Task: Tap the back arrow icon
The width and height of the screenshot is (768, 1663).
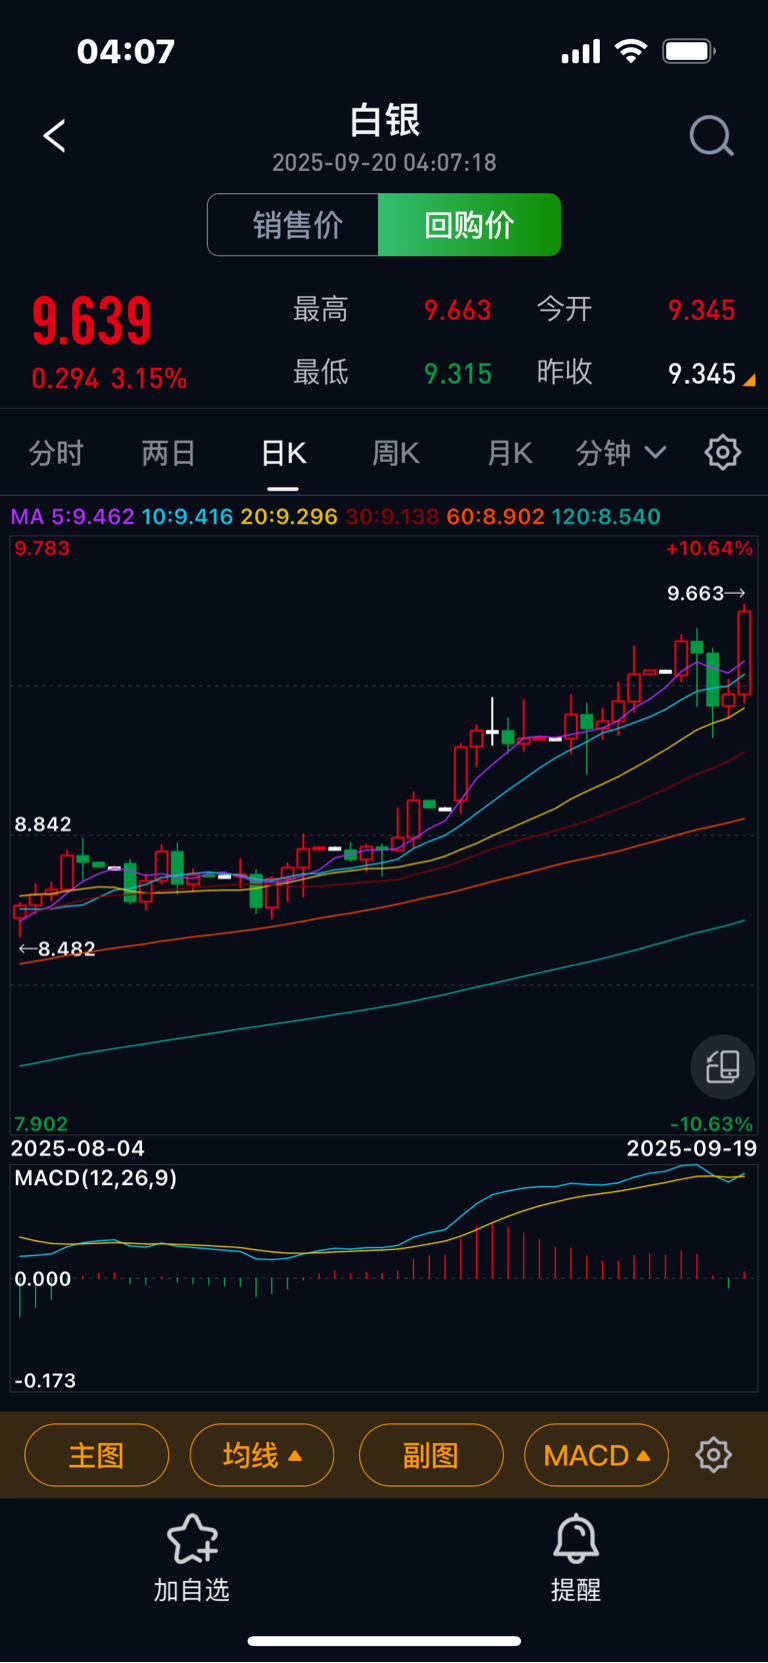Action: (55, 136)
